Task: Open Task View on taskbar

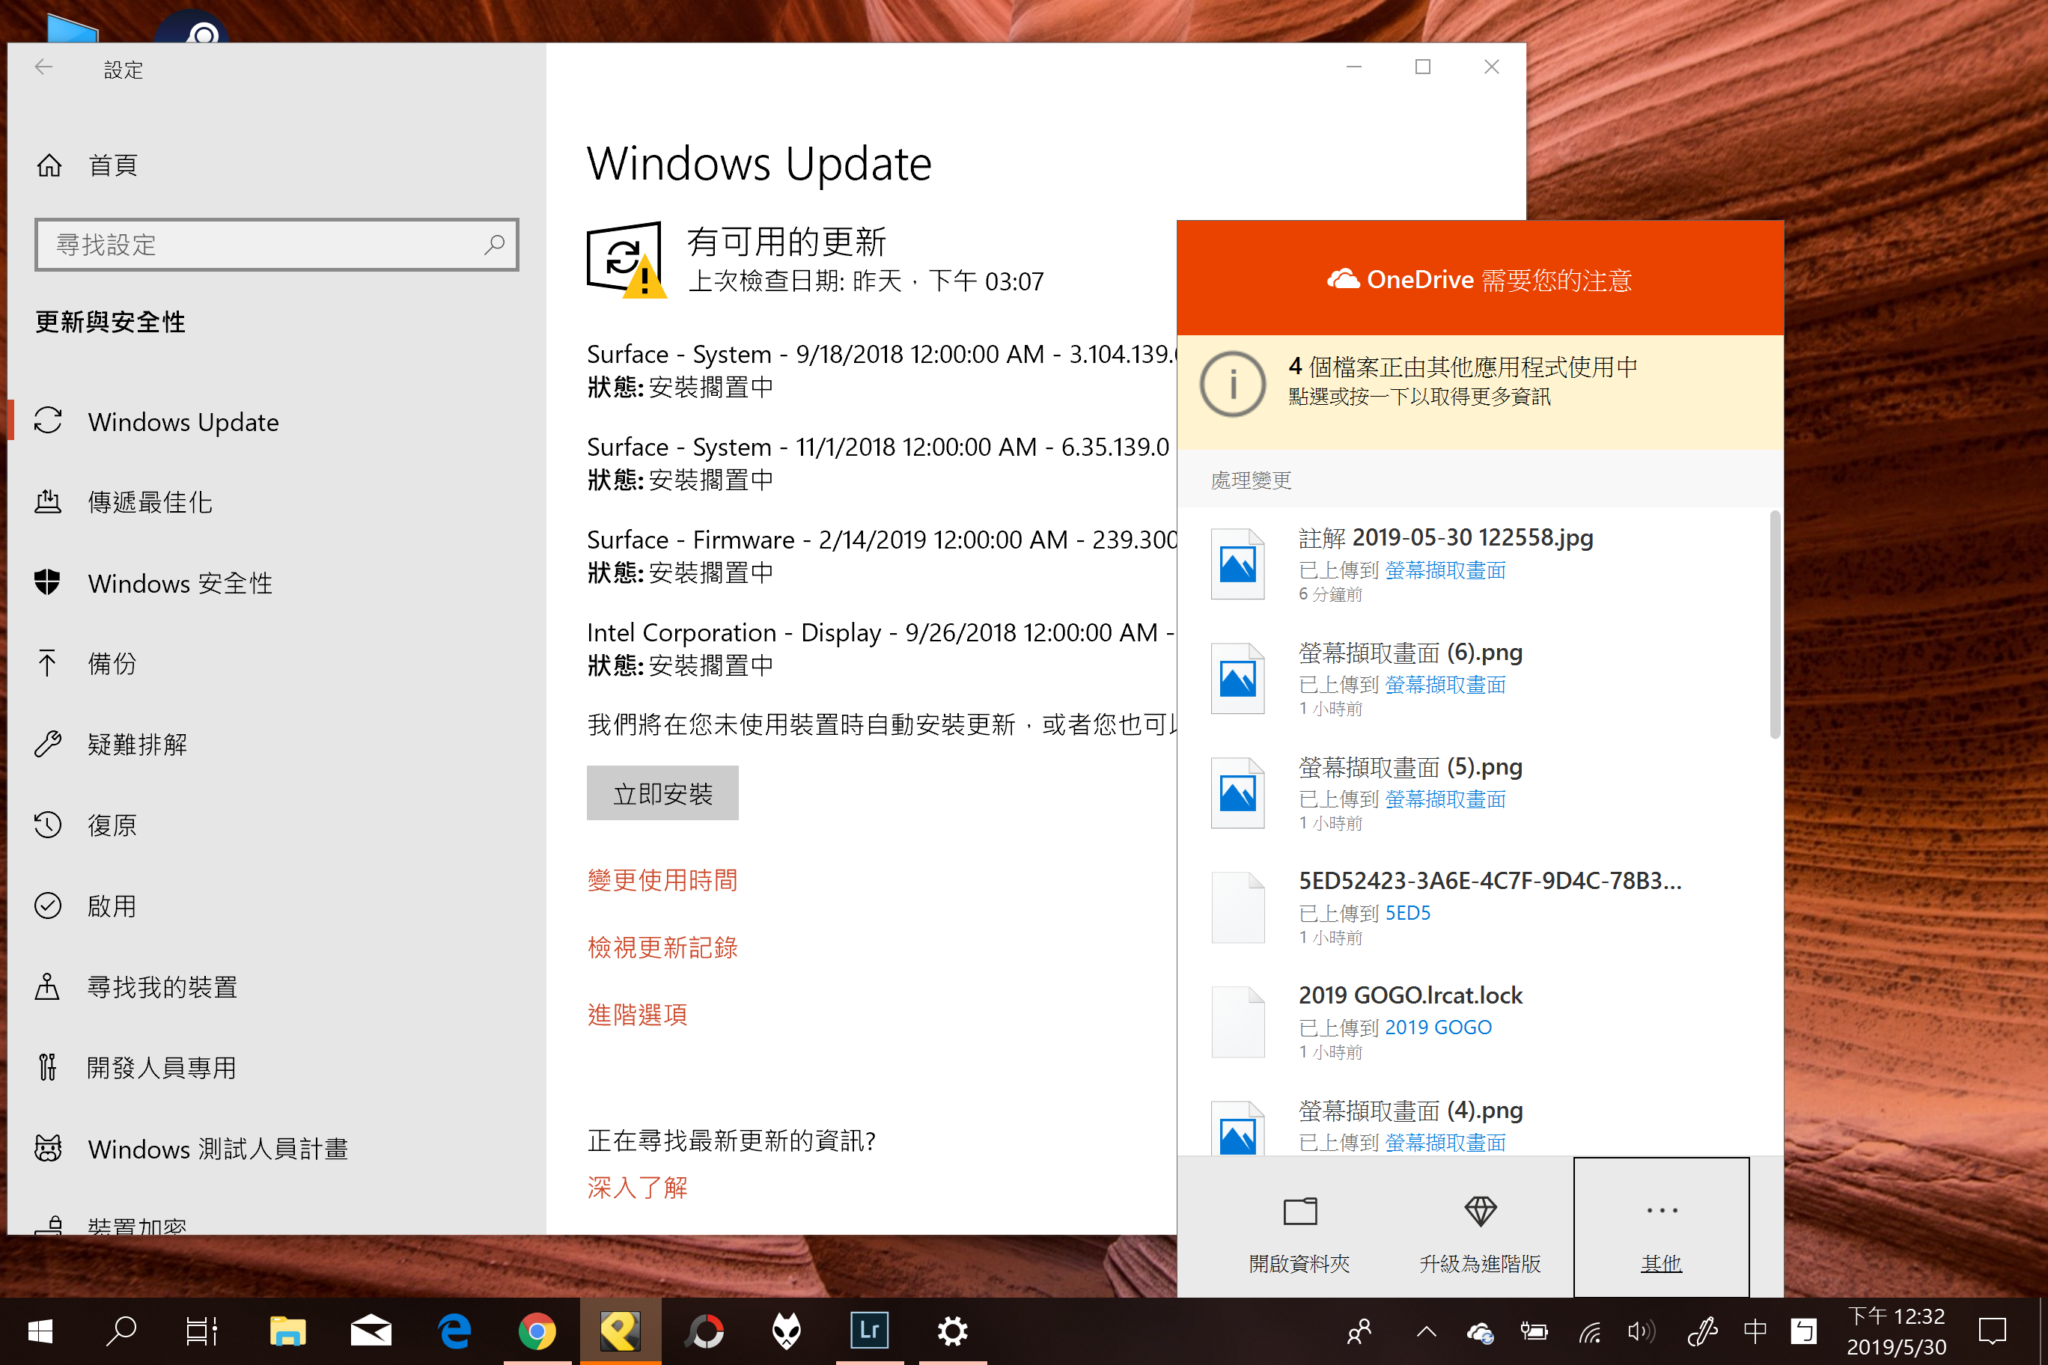Action: point(202,1331)
